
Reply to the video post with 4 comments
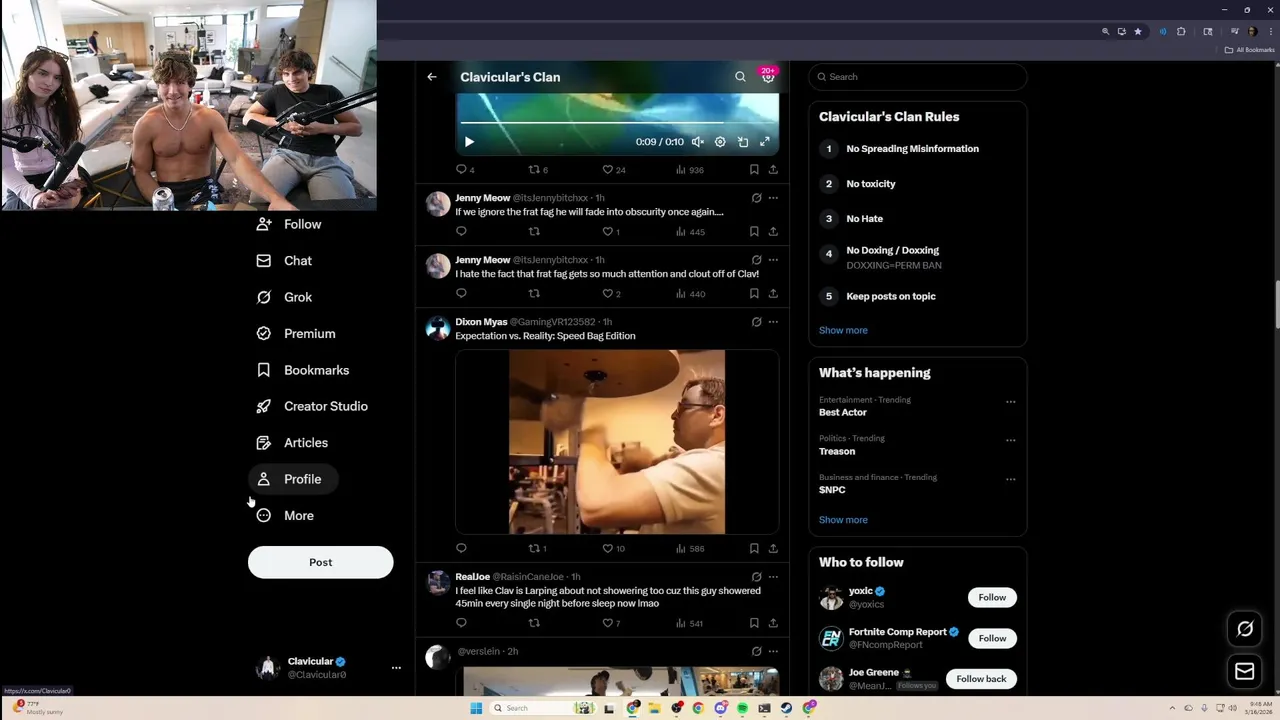coord(464,170)
